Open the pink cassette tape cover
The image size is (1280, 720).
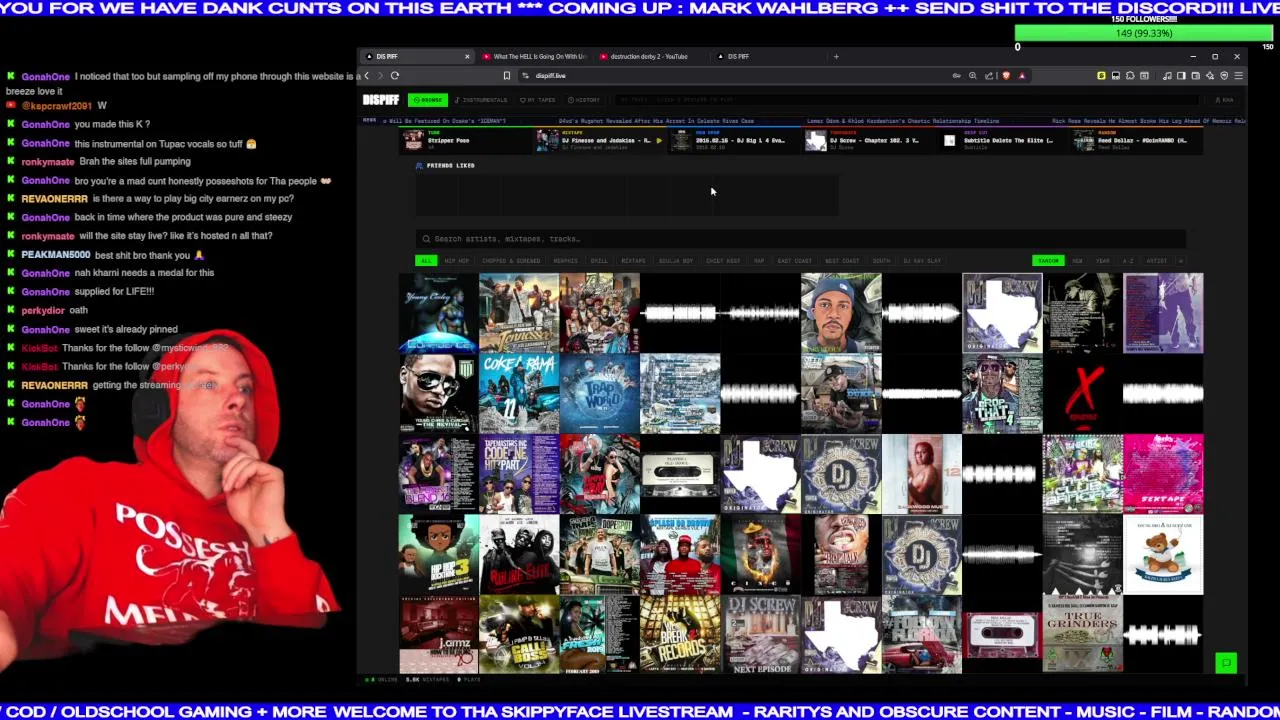click(1002, 634)
